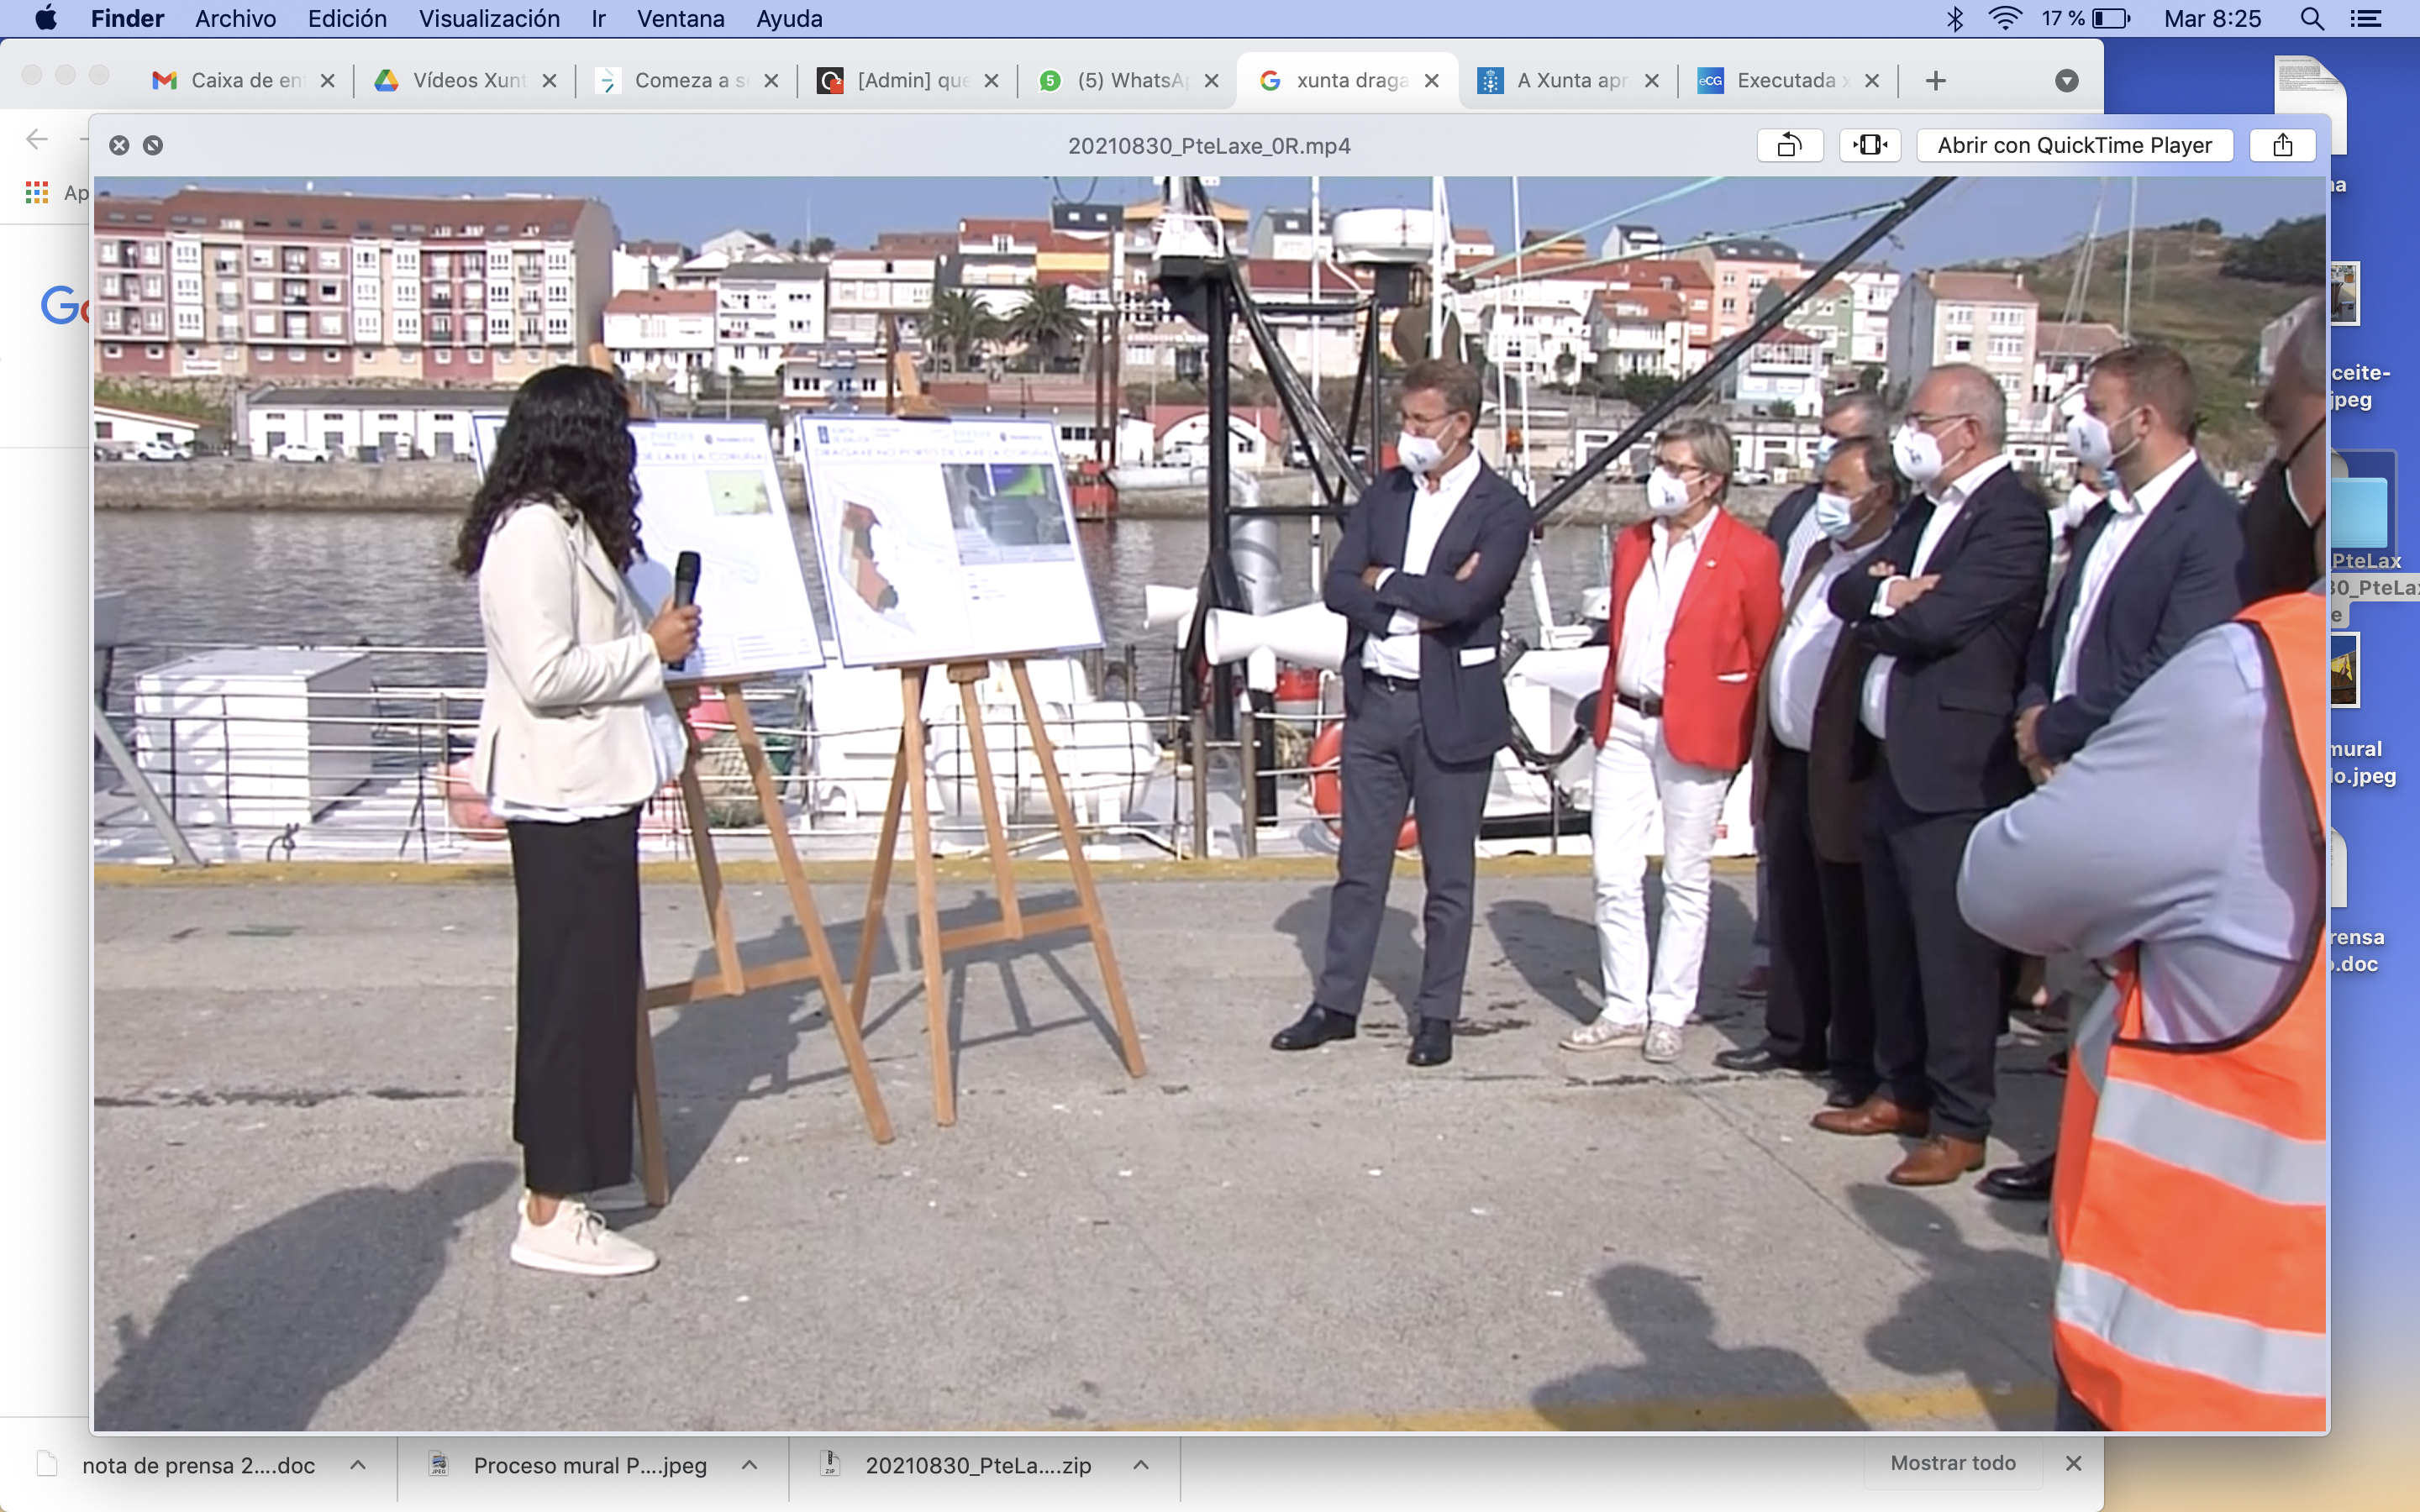2420x1512 pixels.
Task: Switch to the Vídeos Xunta Drive tab
Action: (x=468, y=80)
